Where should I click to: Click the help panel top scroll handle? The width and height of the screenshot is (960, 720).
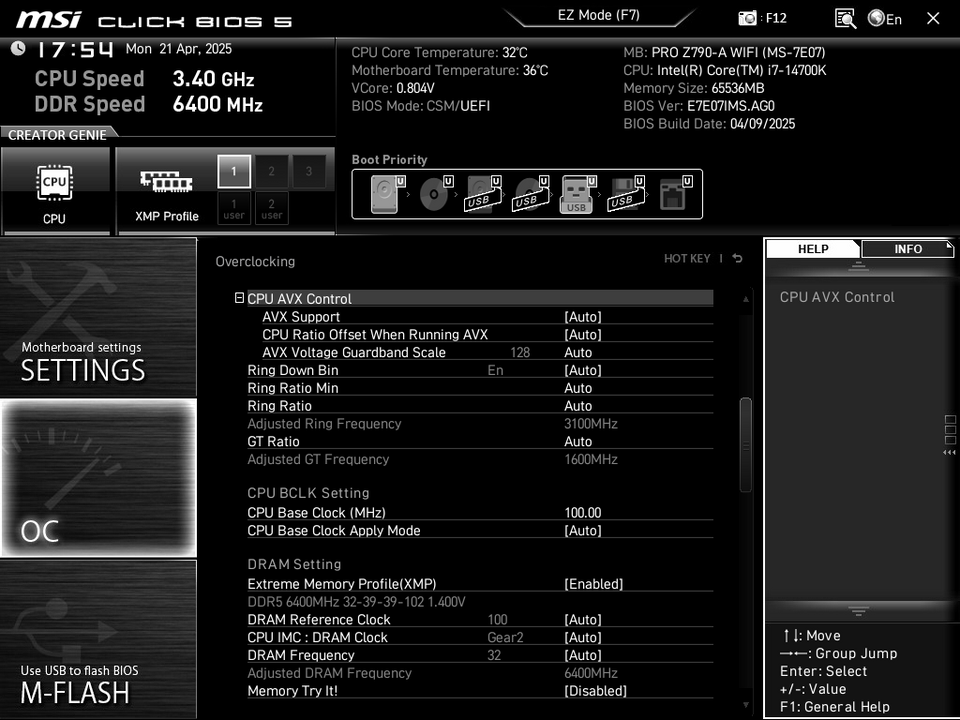click(x=858, y=266)
